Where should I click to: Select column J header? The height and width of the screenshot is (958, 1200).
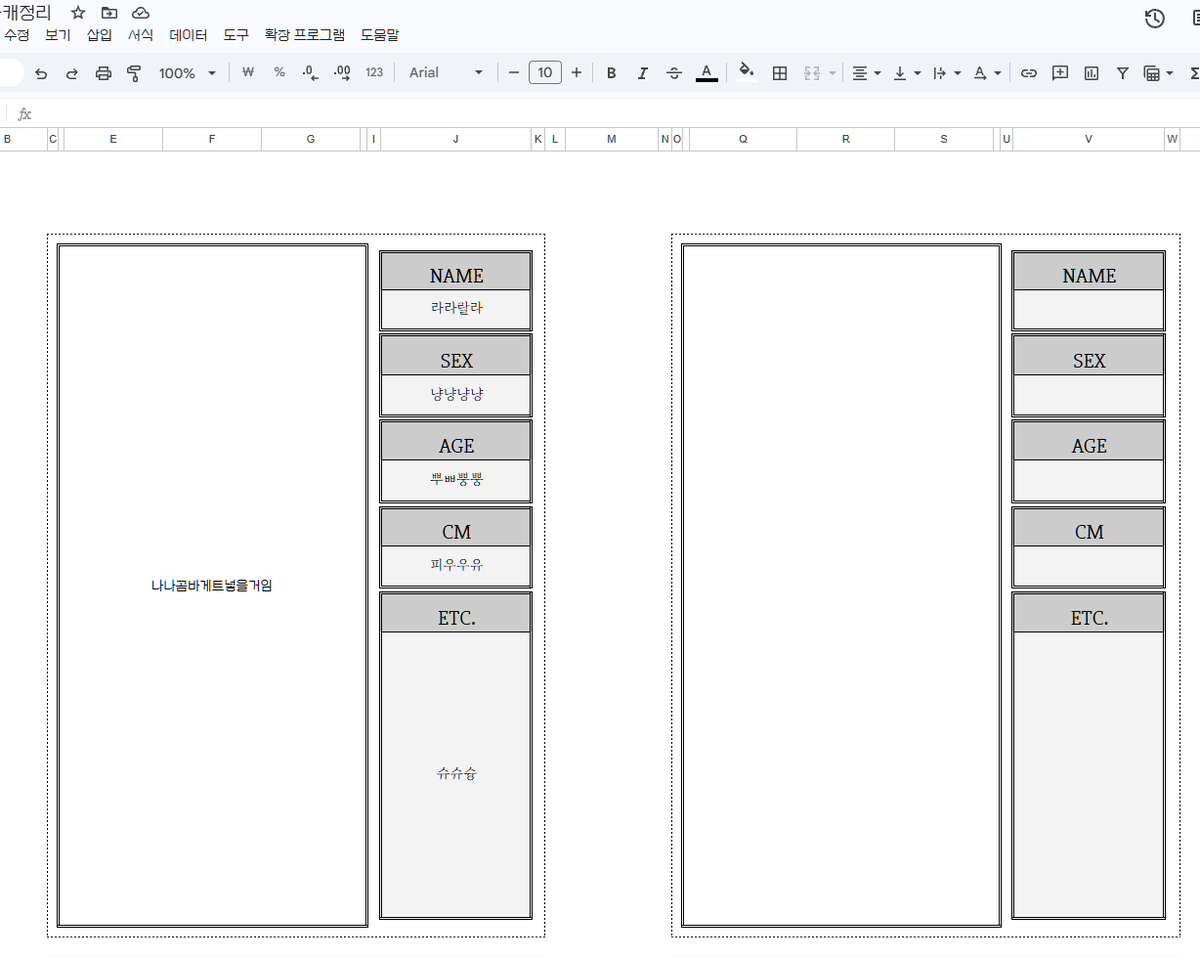pos(456,139)
